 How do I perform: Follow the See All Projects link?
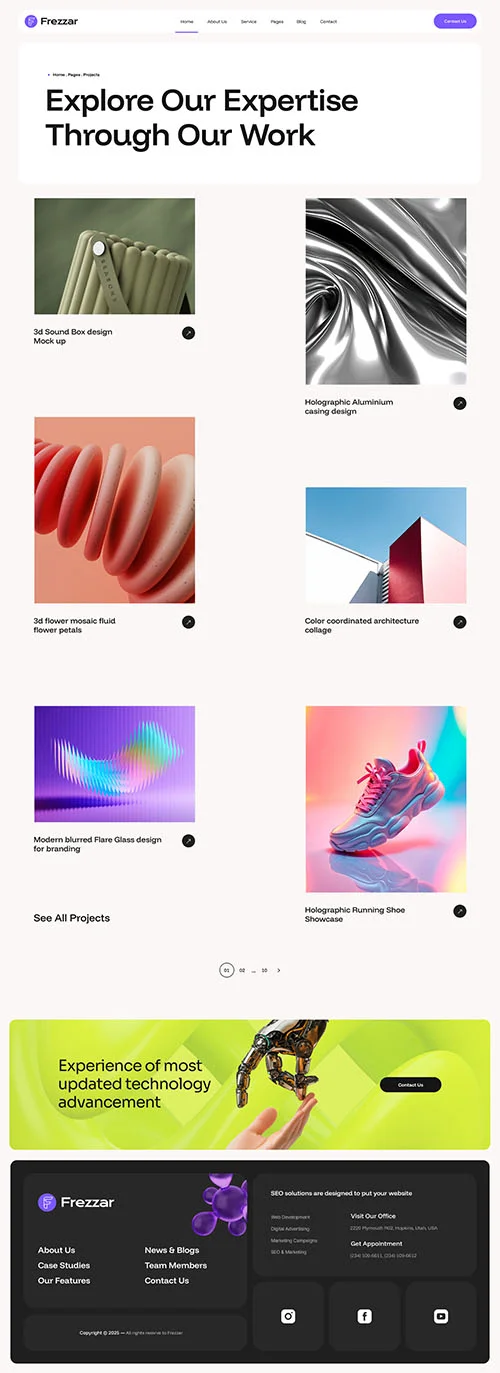(72, 918)
